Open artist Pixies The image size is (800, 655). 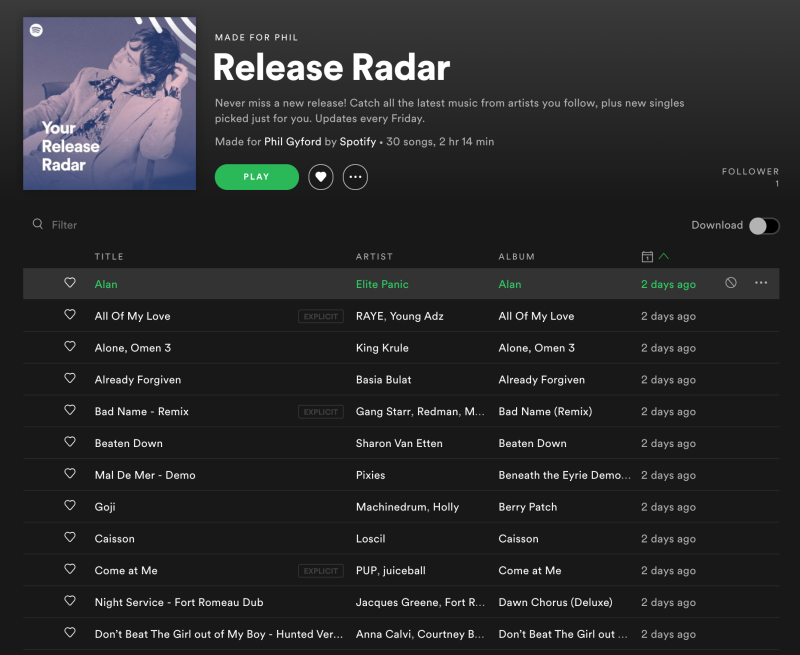coord(370,475)
